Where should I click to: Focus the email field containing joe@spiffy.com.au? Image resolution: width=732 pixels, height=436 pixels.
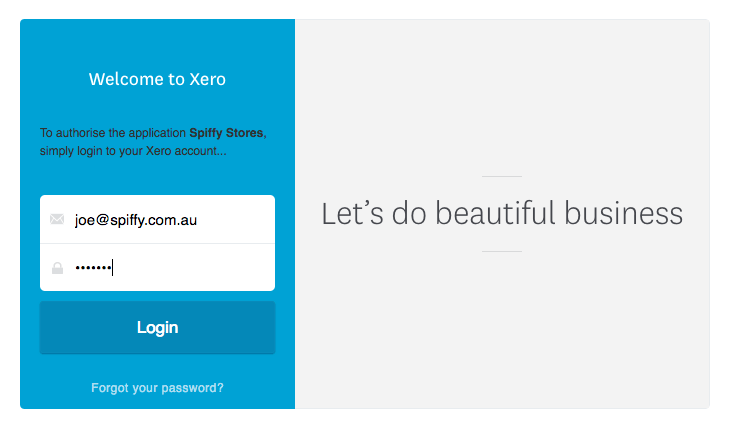157,219
